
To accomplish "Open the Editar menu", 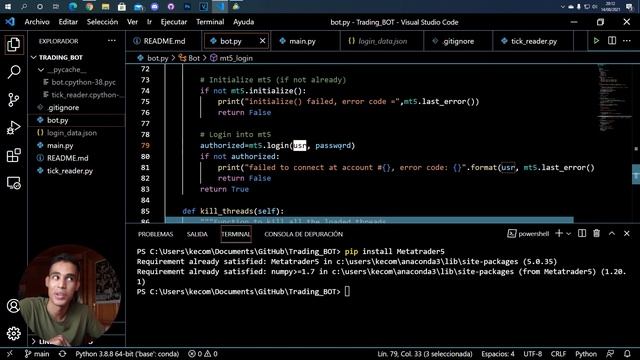I will tap(68, 22).
